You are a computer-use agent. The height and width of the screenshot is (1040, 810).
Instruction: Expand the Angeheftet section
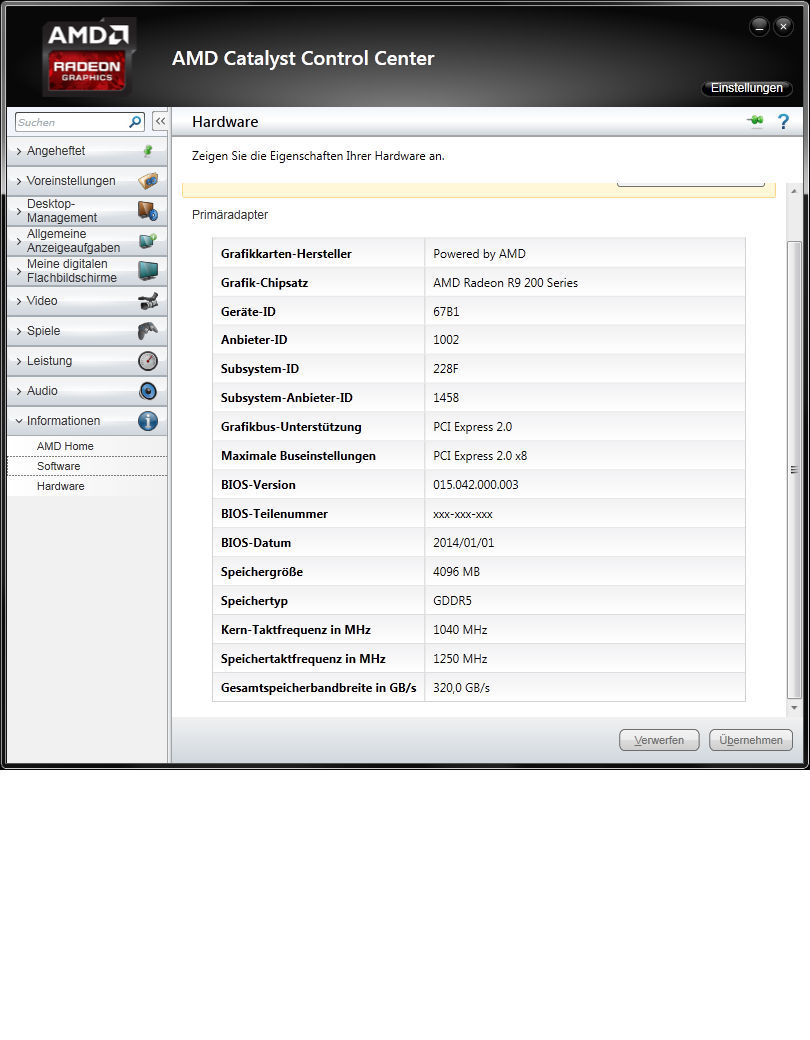(86, 151)
